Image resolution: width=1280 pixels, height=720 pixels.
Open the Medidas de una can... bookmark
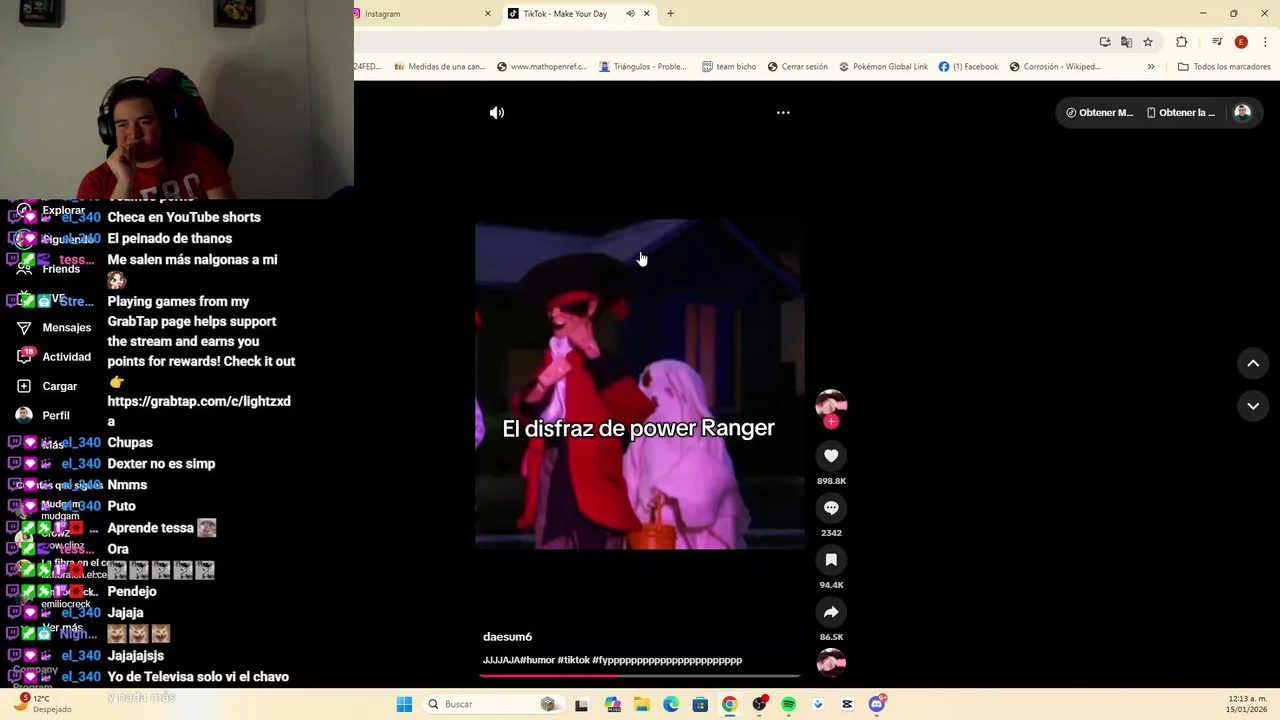440,67
